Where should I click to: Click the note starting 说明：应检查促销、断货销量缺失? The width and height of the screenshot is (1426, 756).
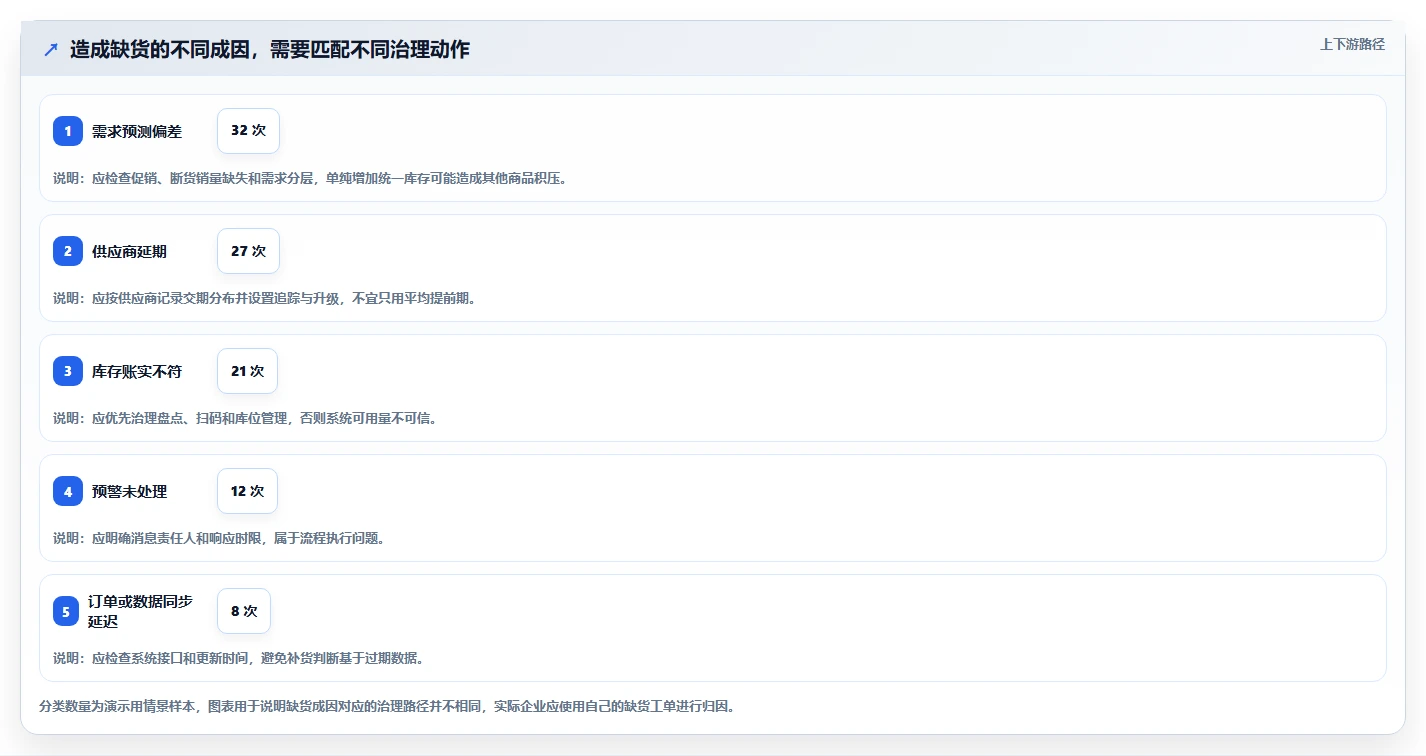(310, 178)
